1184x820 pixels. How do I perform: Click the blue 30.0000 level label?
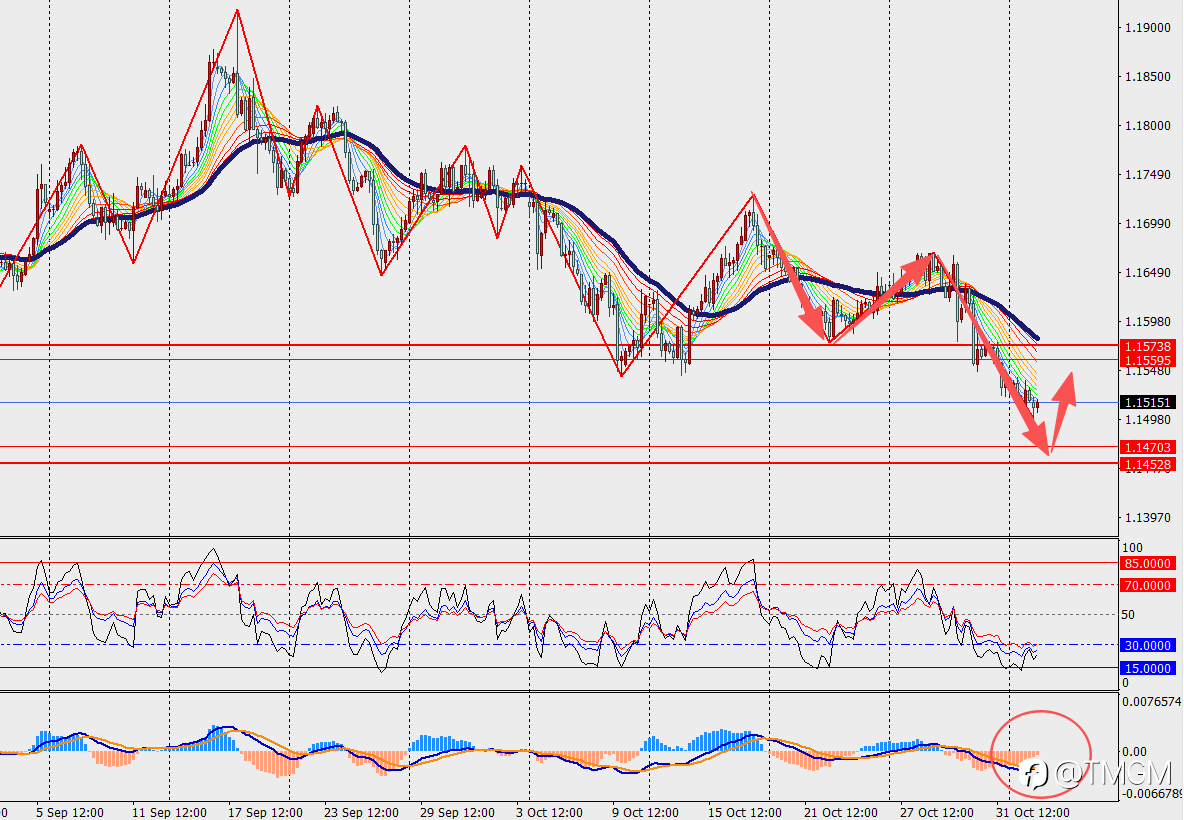[x=1148, y=646]
